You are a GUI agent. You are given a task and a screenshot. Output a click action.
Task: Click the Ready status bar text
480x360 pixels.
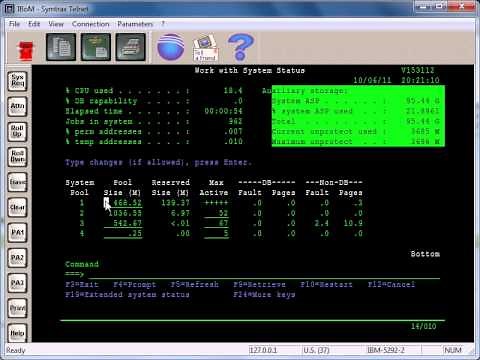16,350
